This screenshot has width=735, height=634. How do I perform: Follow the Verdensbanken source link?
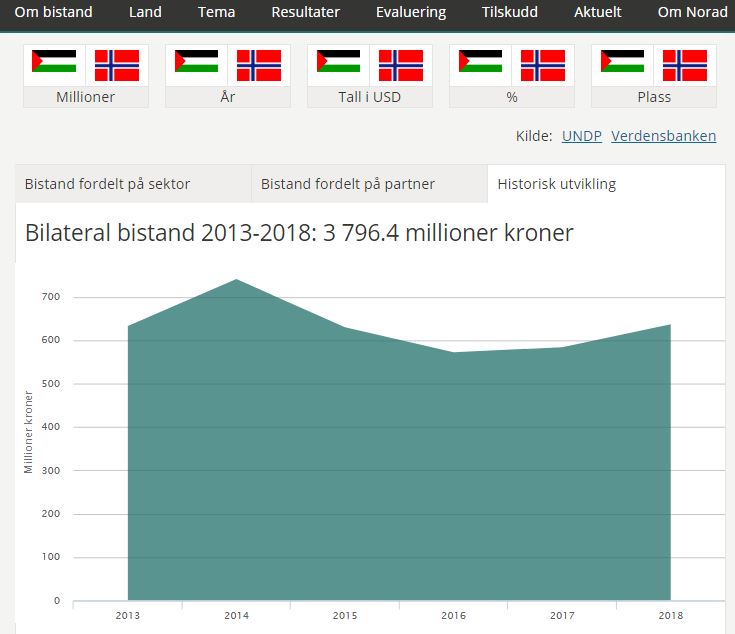664,136
